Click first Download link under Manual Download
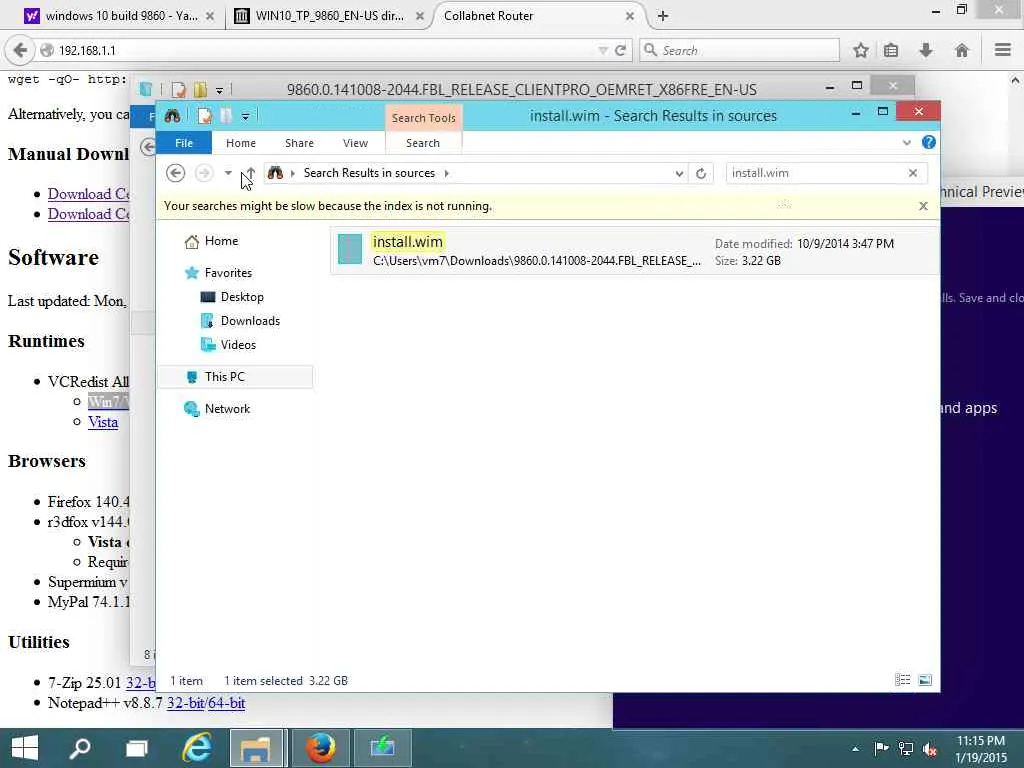The width and height of the screenshot is (1024, 768). [88, 194]
